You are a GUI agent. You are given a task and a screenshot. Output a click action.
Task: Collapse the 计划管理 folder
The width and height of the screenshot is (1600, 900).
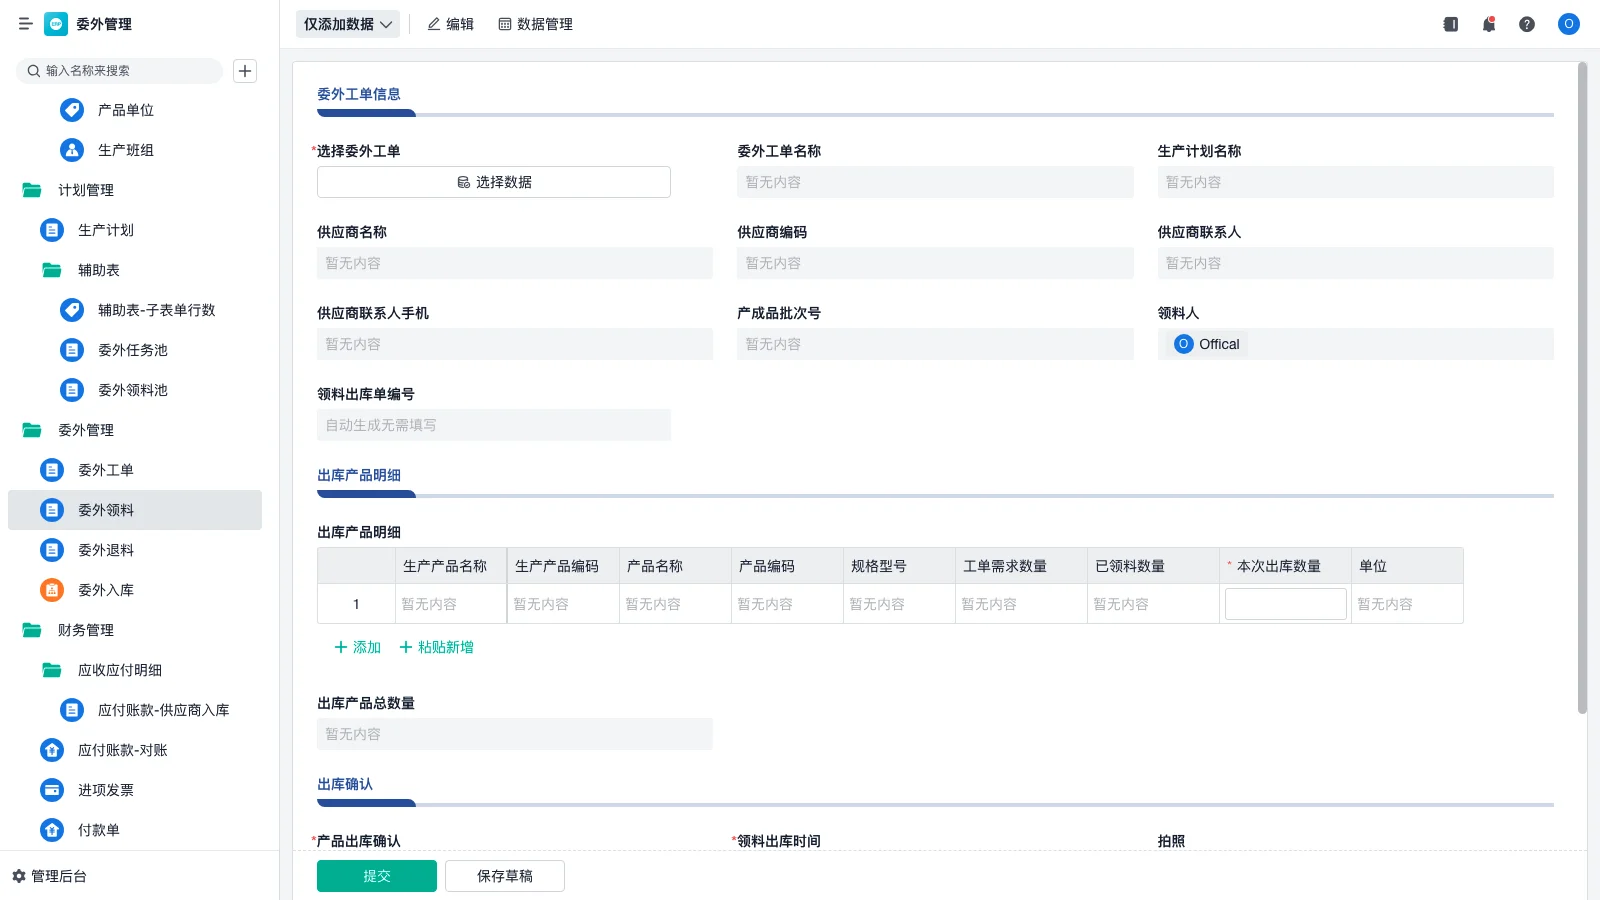85,190
